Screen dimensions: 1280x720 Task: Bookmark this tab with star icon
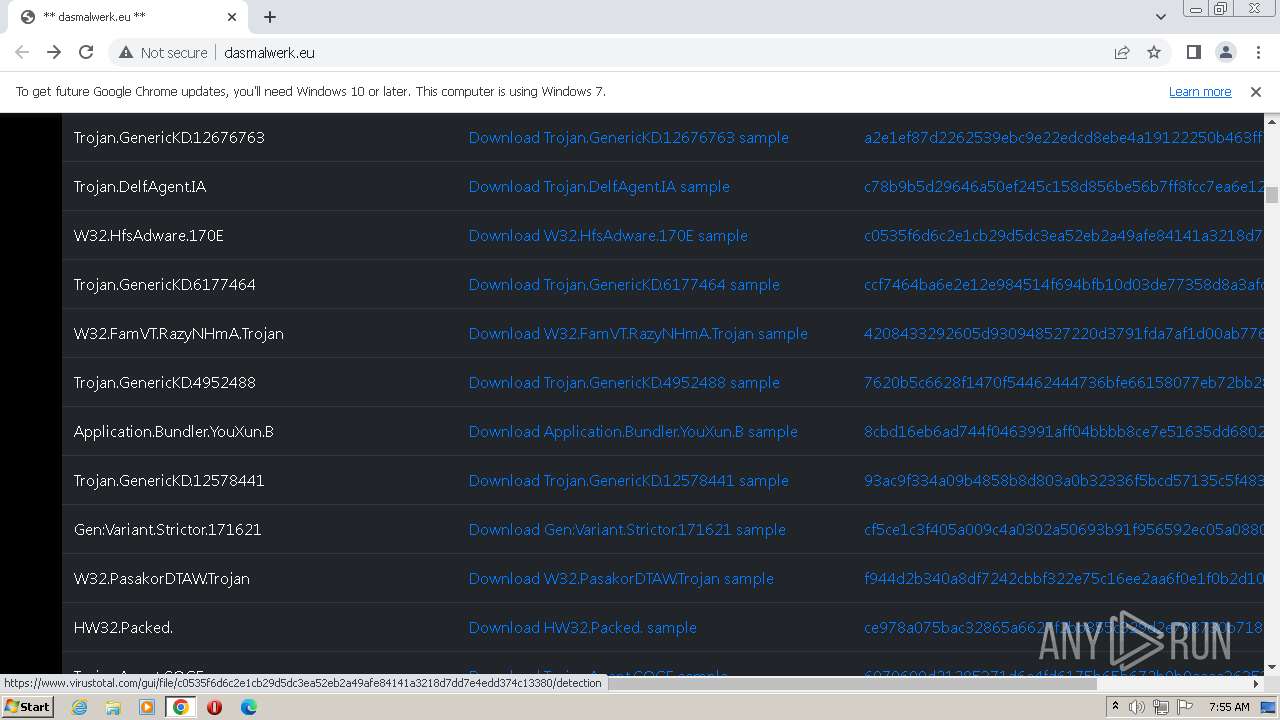tap(1154, 52)
